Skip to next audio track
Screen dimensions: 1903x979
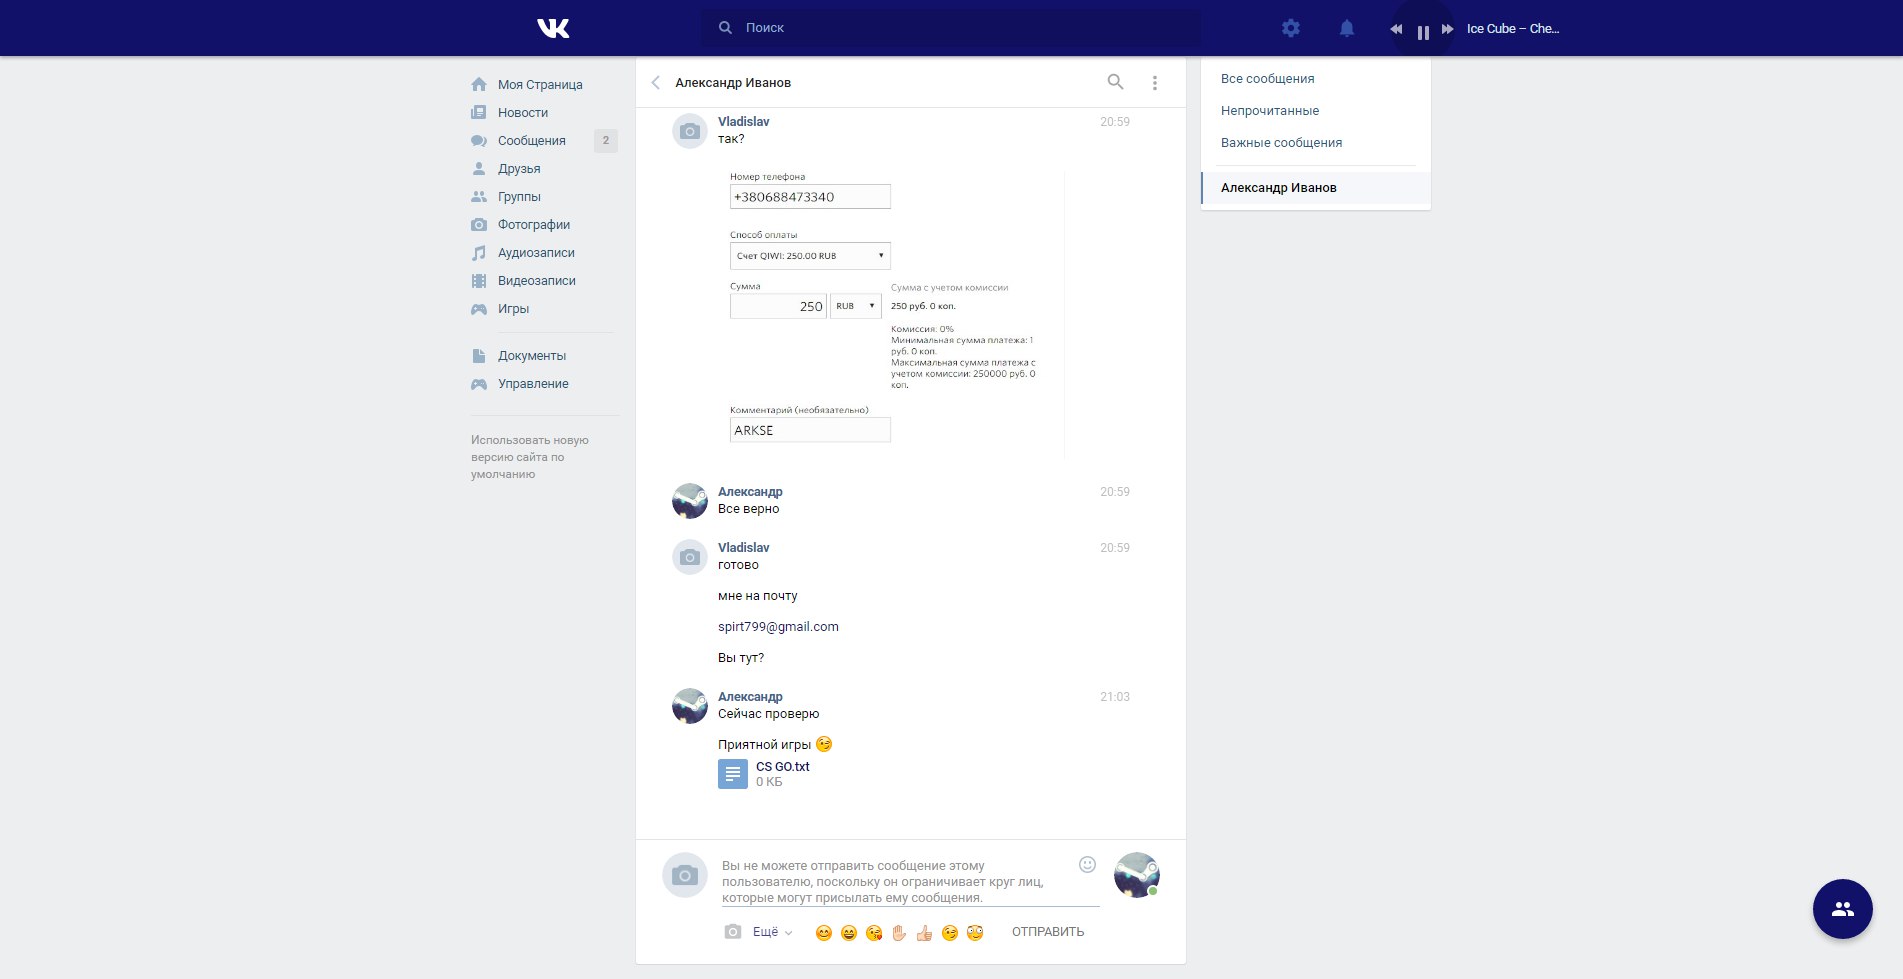click(1447, 29)
